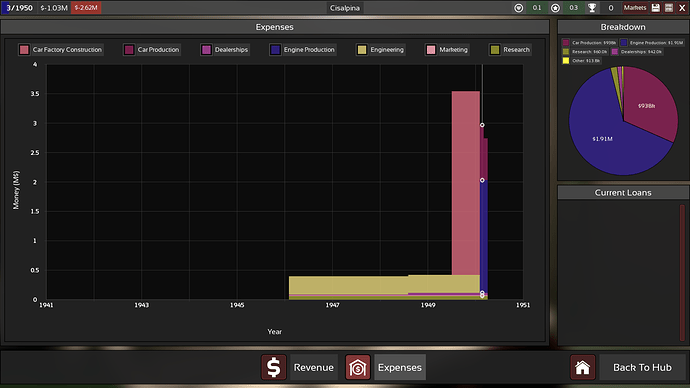This screenshot has width=690, height=388.
Task: Click the home icon beside Back To Hub
Action: (583, 367)
